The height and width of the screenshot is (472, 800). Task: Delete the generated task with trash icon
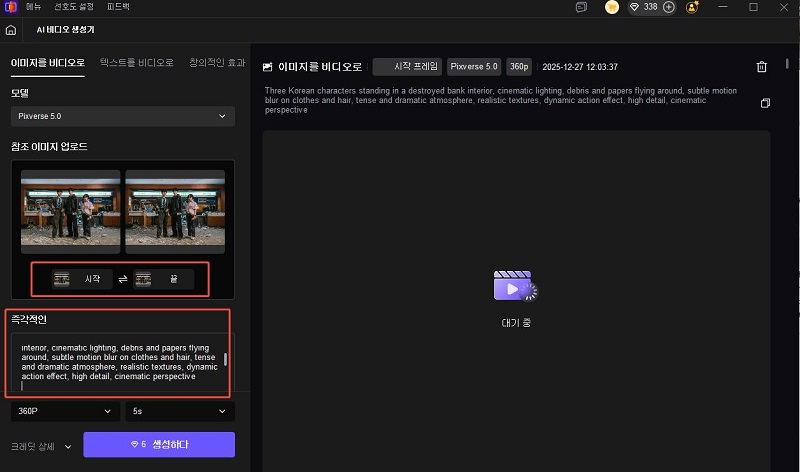coord(761,67)
